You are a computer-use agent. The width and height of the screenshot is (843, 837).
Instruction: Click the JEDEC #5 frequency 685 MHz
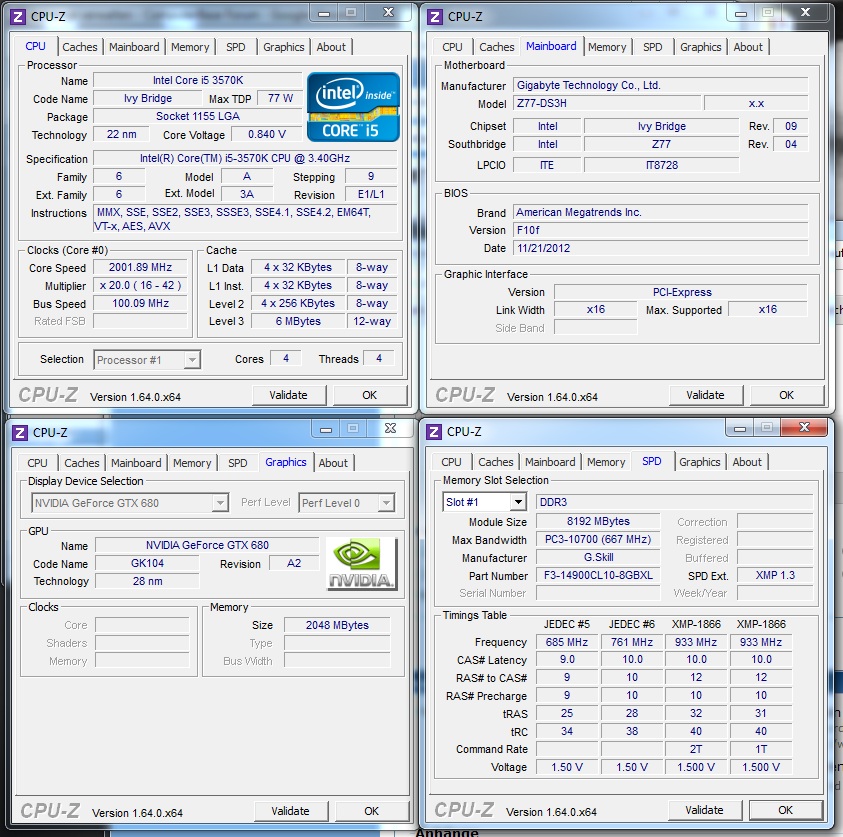pos(567,642)
